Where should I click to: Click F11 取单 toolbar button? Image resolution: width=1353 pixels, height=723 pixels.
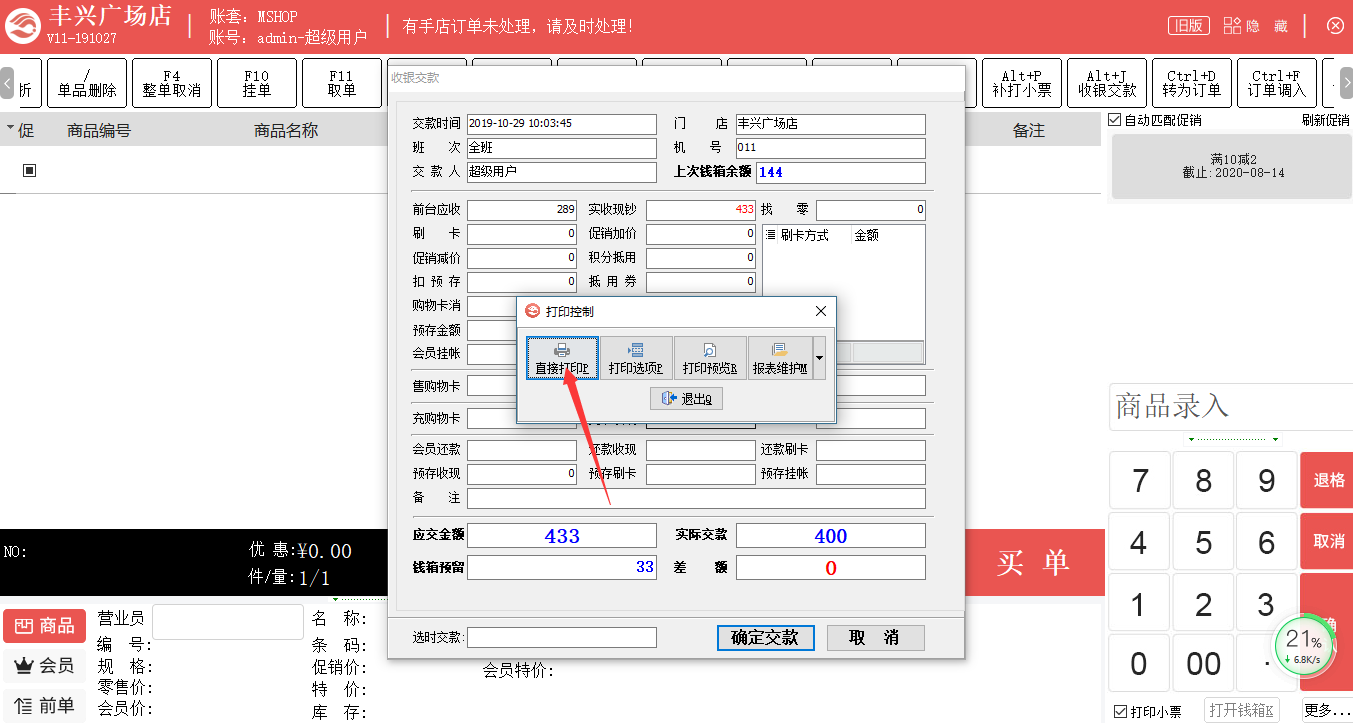[342, 83]
